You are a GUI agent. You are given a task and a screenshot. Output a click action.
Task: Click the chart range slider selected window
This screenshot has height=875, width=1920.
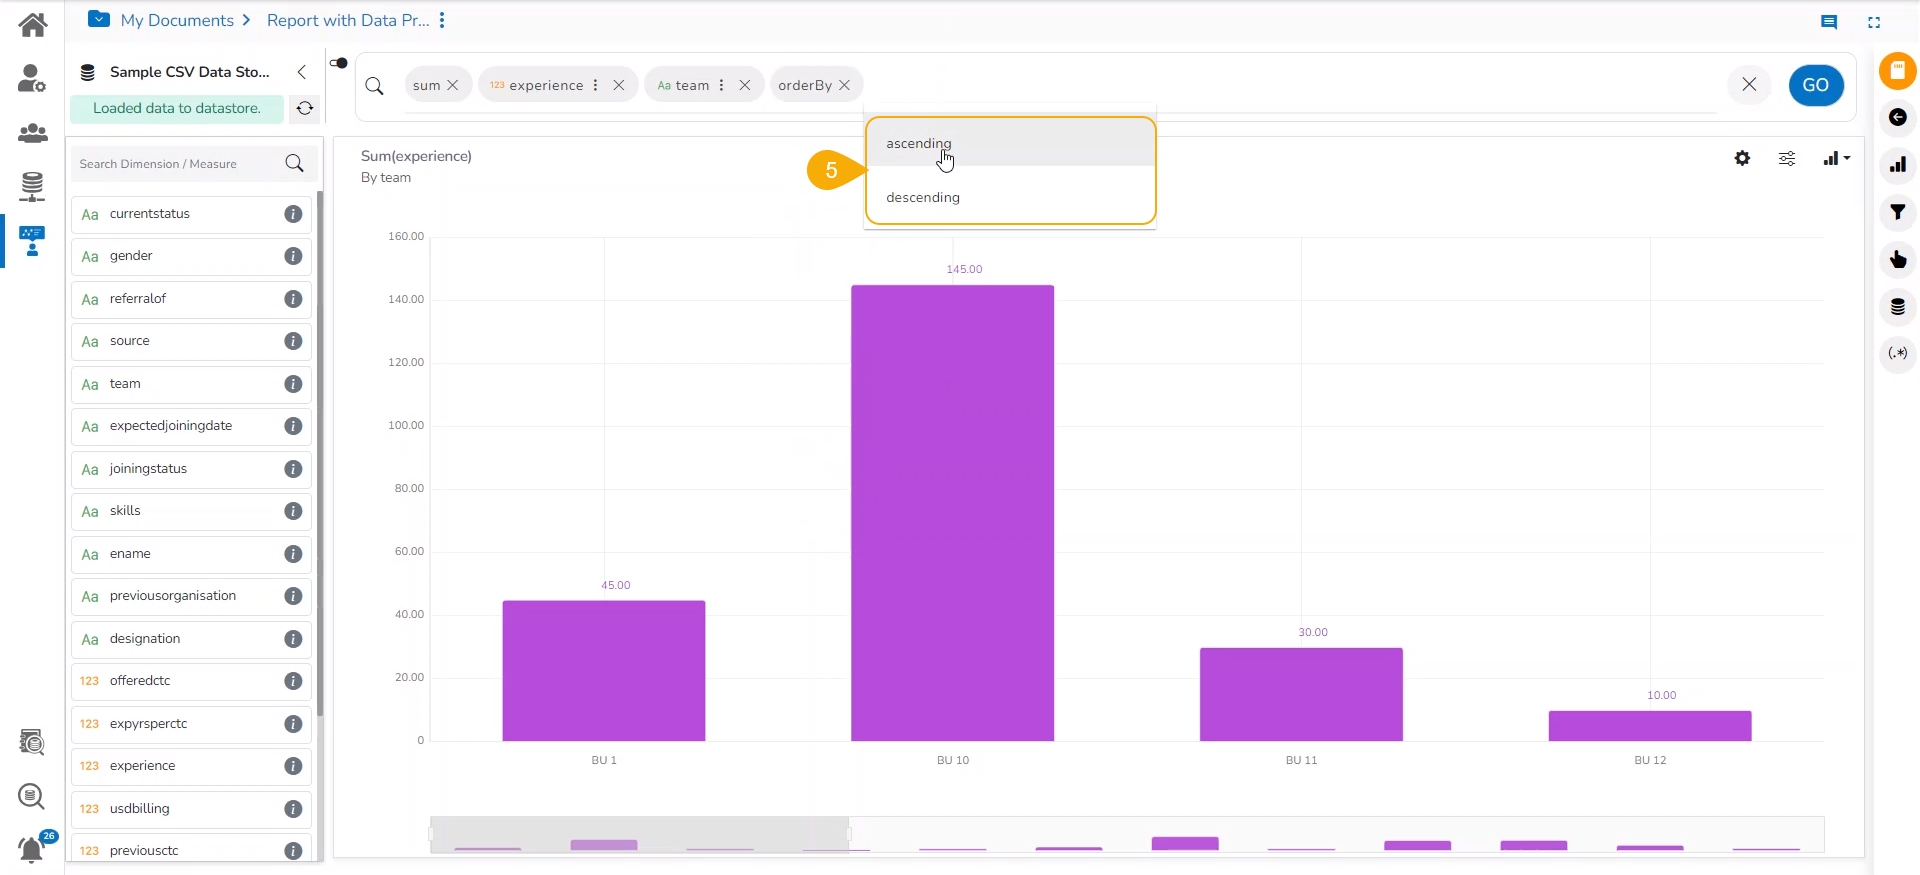pyautogui.click(x=640, y=835)
